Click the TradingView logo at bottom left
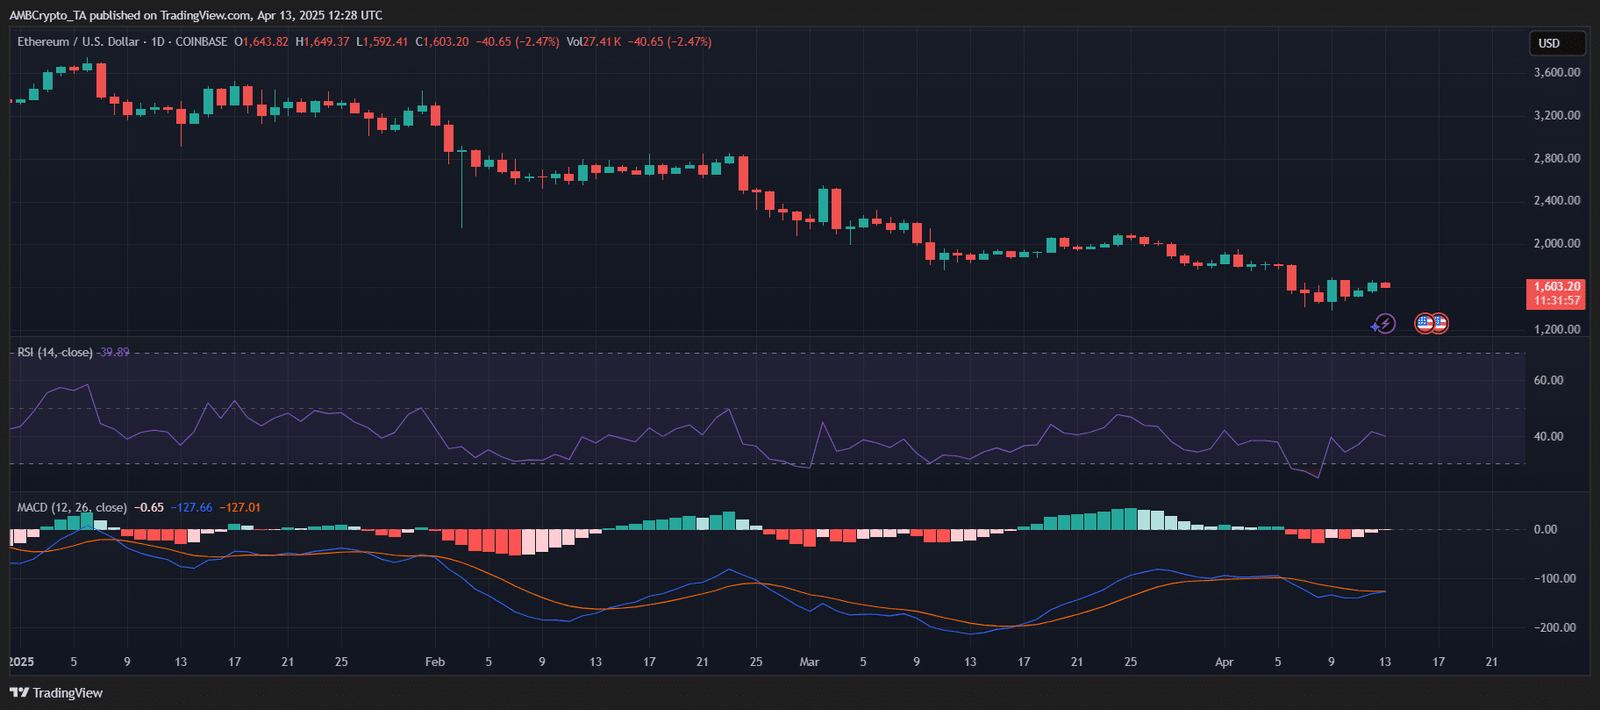 (x=56, y=693)
